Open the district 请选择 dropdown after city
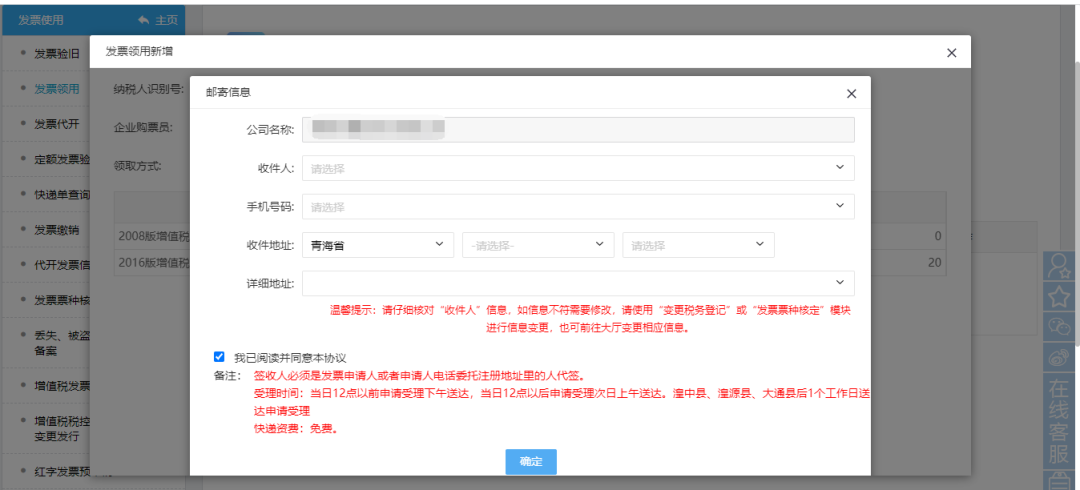 coord(698,245)
